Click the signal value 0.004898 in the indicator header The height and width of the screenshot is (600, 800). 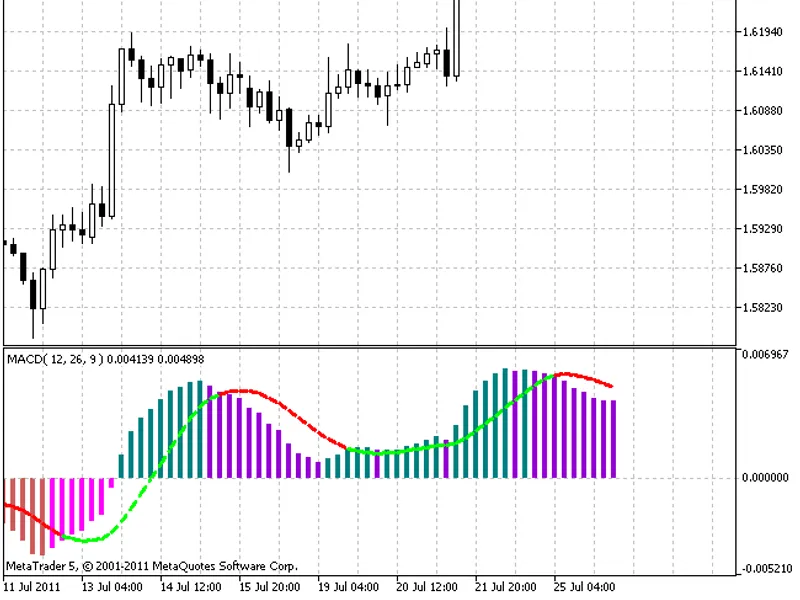pos(181,359)
